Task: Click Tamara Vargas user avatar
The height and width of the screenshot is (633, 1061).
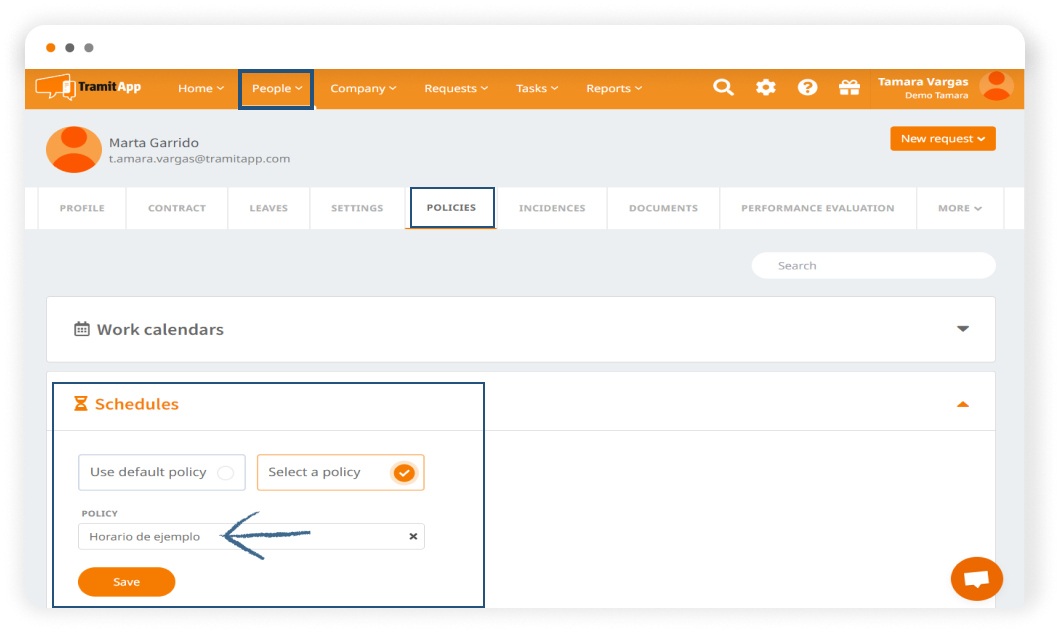Action: [x=996, y=87]
